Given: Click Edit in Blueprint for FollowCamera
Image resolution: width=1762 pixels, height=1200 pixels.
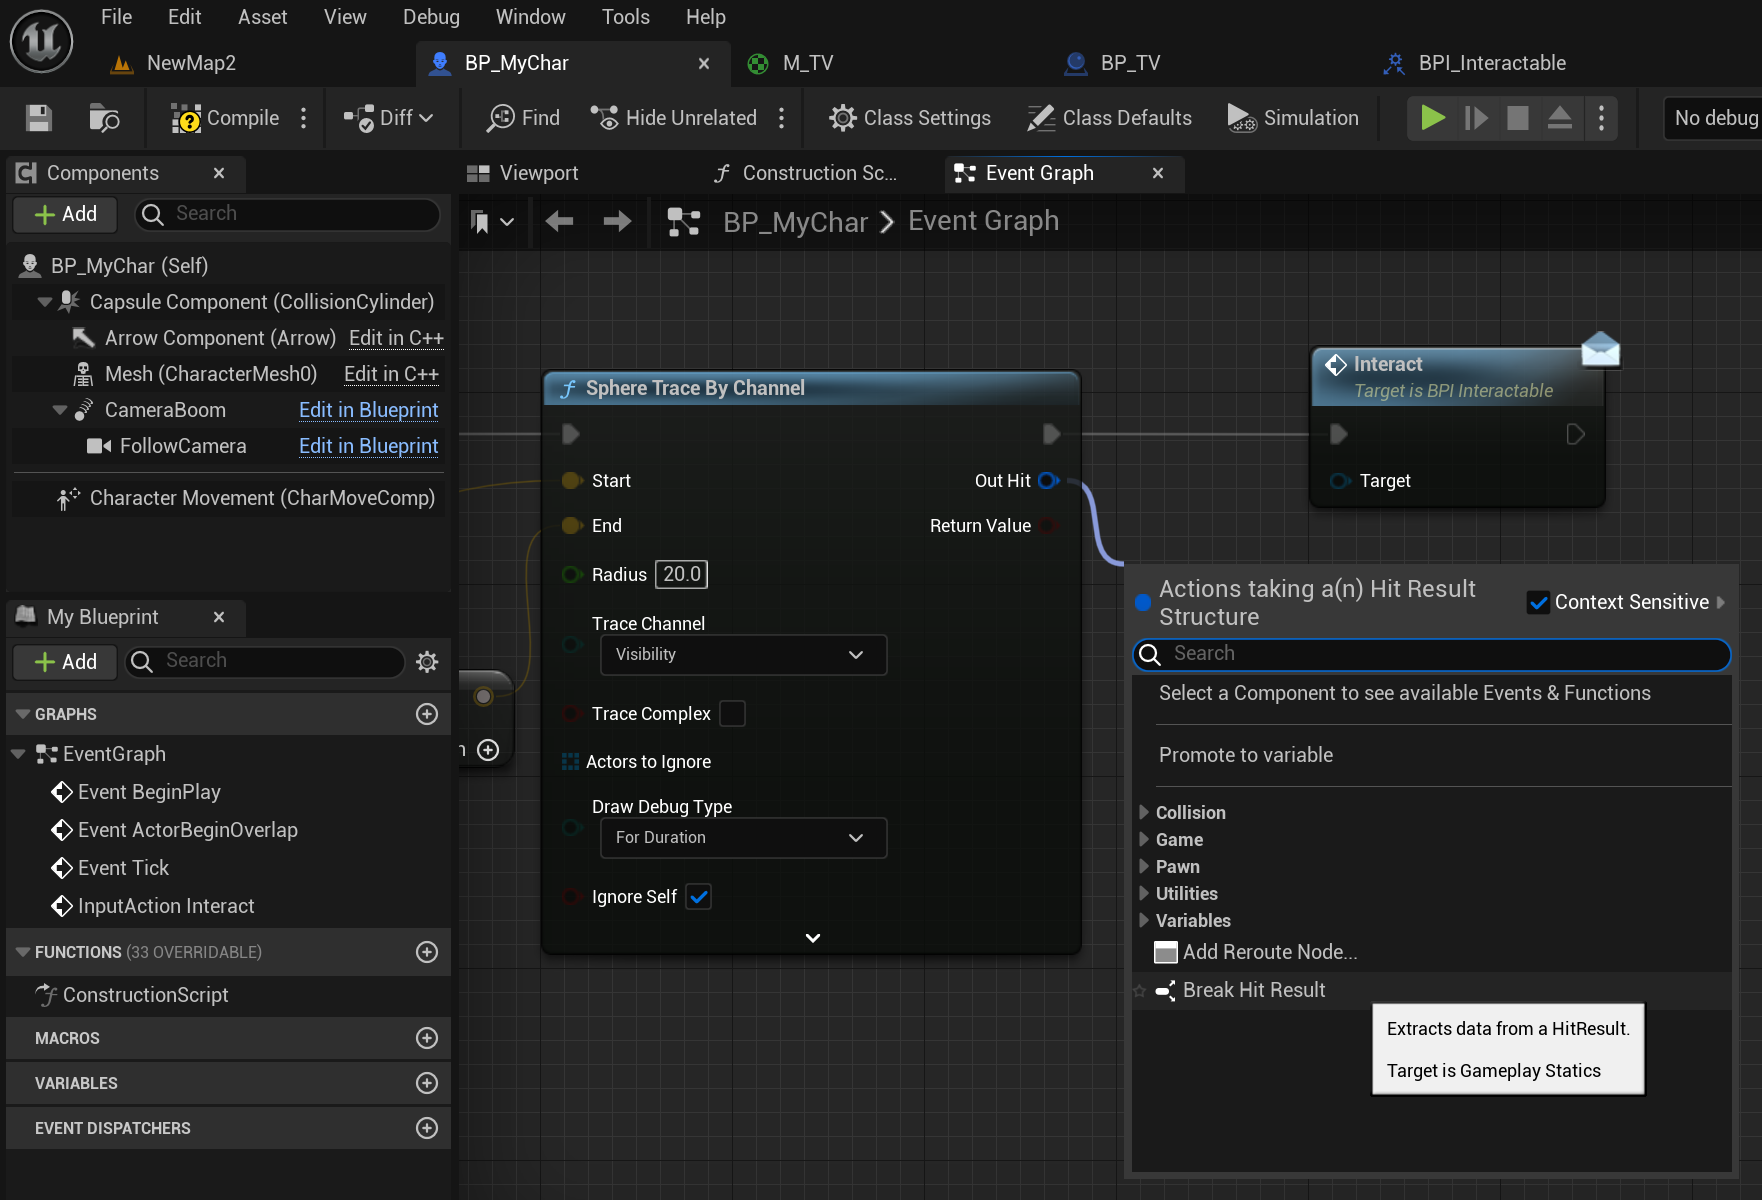Looking at the screenshot, I should click(x=368, y=446).
